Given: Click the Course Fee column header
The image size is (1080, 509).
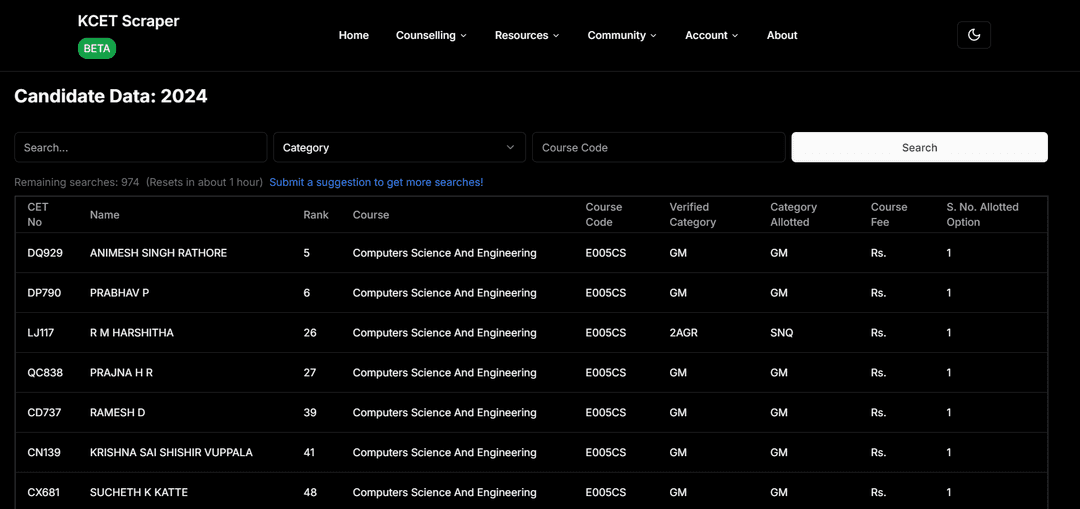Looking at the screenshot, I should point(888,215).
